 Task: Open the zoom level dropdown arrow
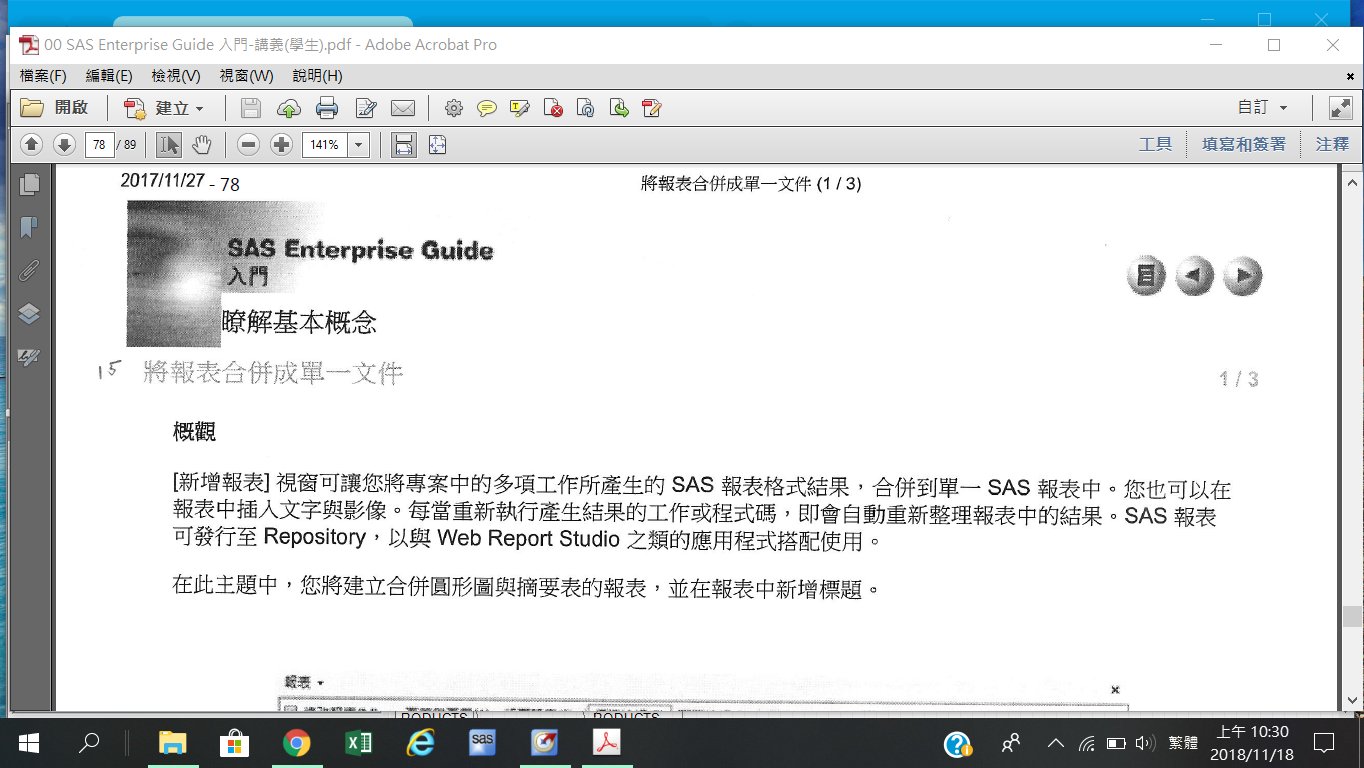[x=358, y=145]
